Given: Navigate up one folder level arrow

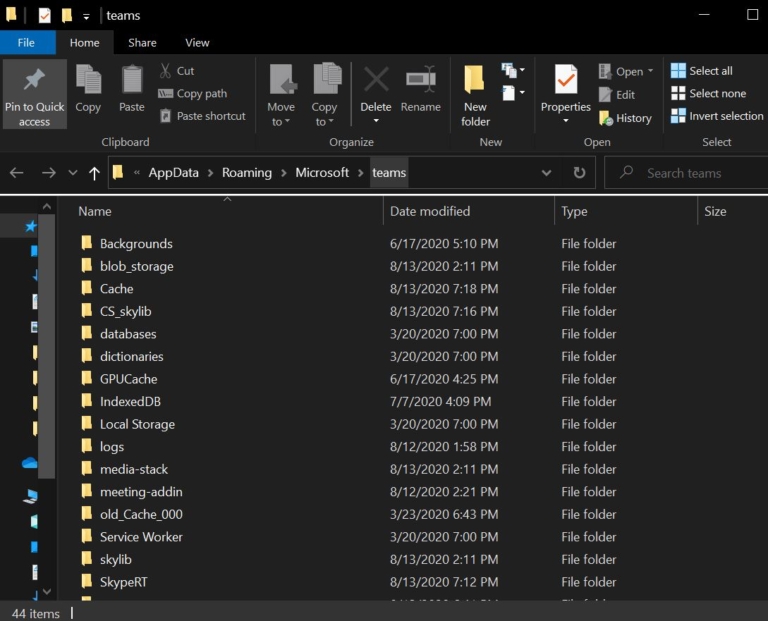Looking at the screenshot, I should point(94,173).
